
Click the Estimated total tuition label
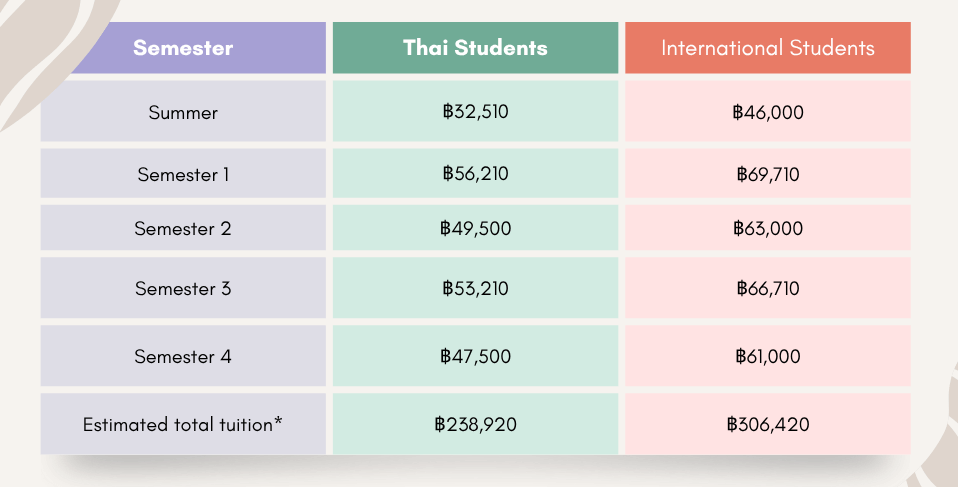coord(183,424)
